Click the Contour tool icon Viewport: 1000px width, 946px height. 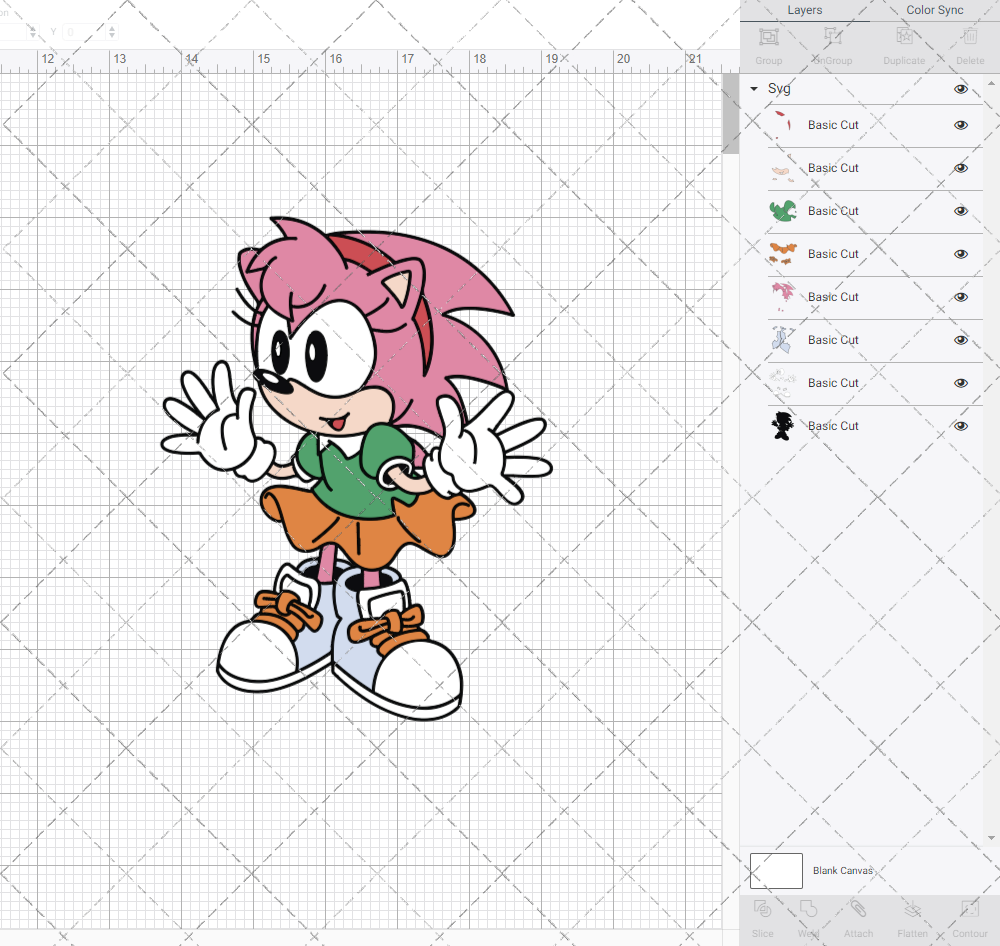970,908
